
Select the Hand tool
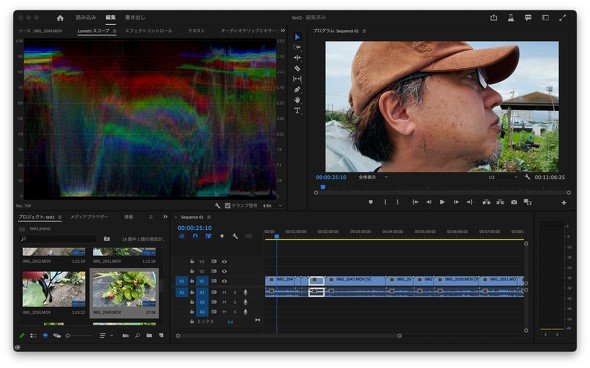pyautogui.click(x=297, y=100)
